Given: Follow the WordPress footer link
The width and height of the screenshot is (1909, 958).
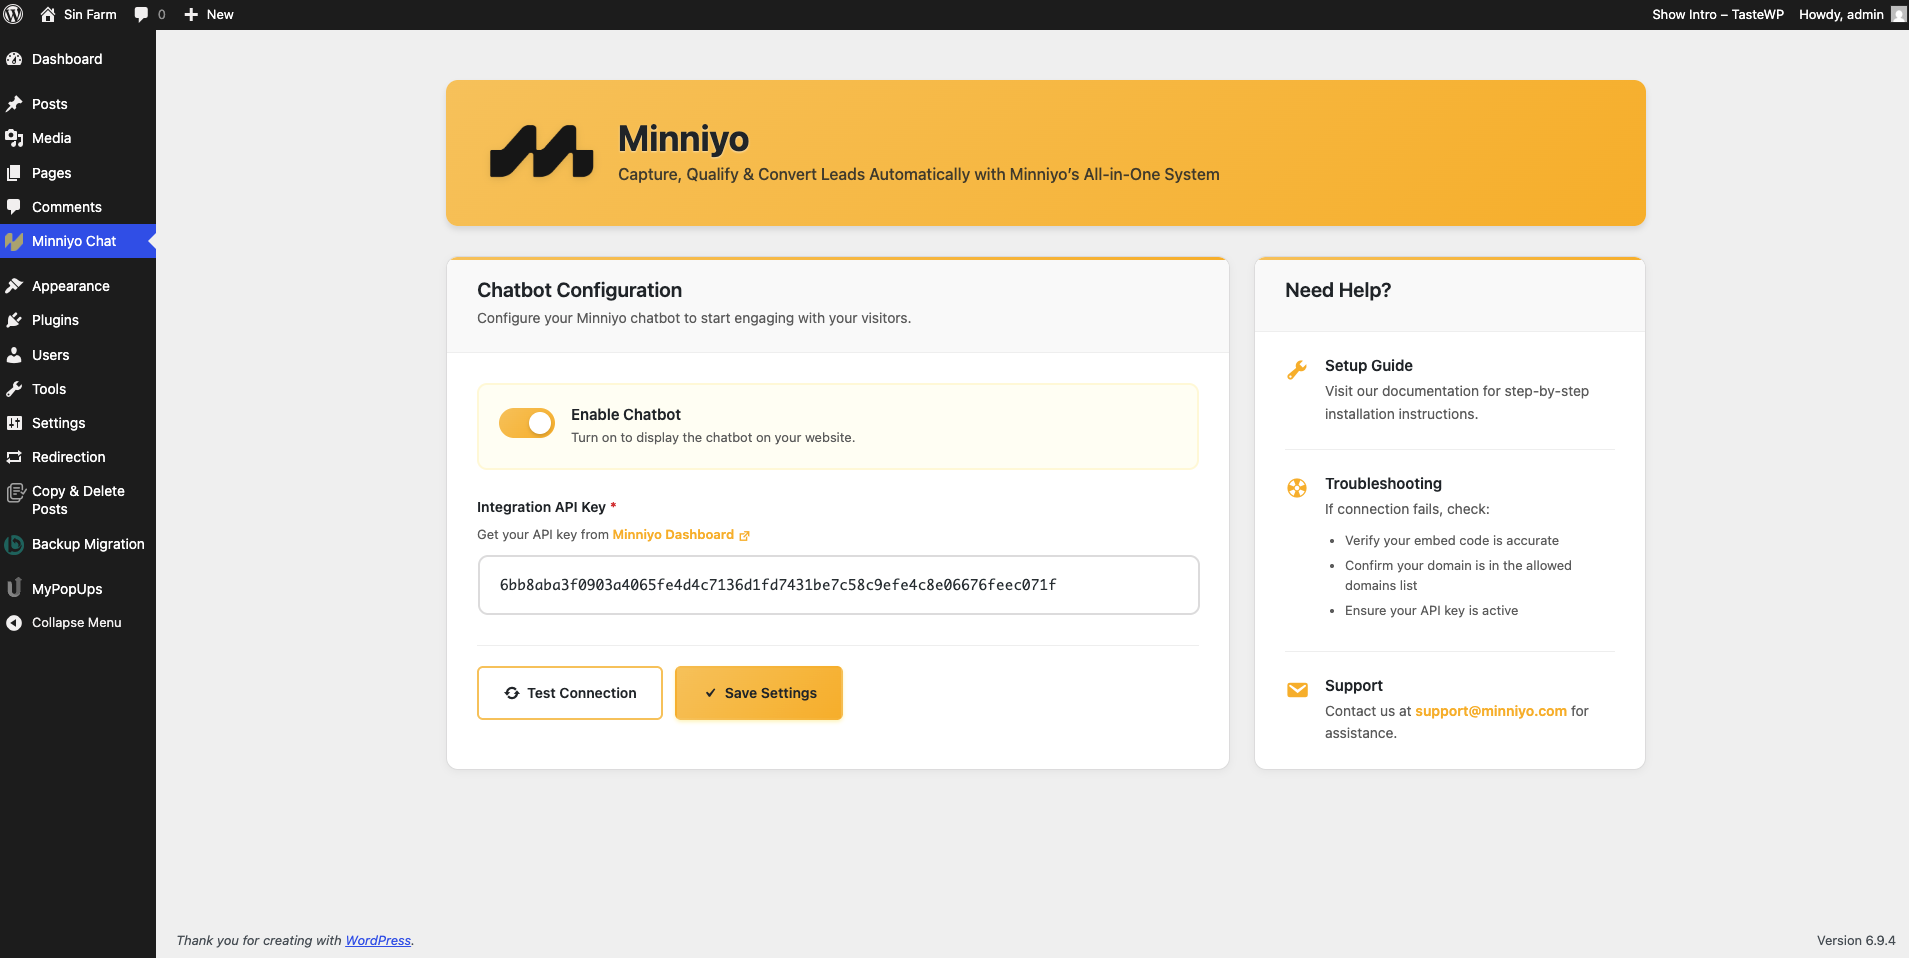Looking at the screenshot, I should tap(378, 941).
